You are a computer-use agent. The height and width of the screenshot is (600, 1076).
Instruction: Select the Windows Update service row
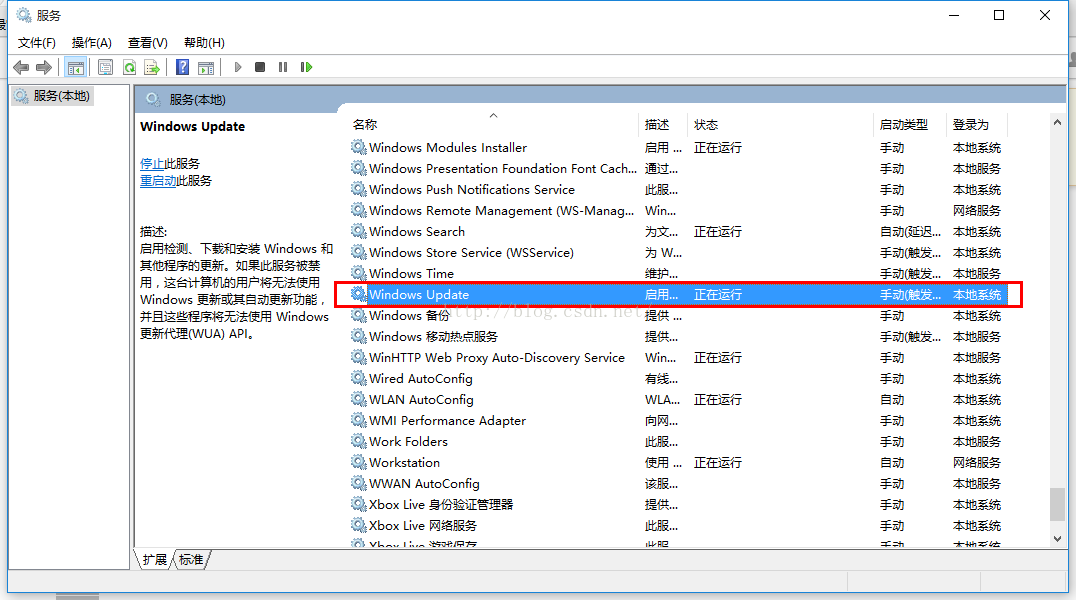pyautogui.click(x=678, y=295)
